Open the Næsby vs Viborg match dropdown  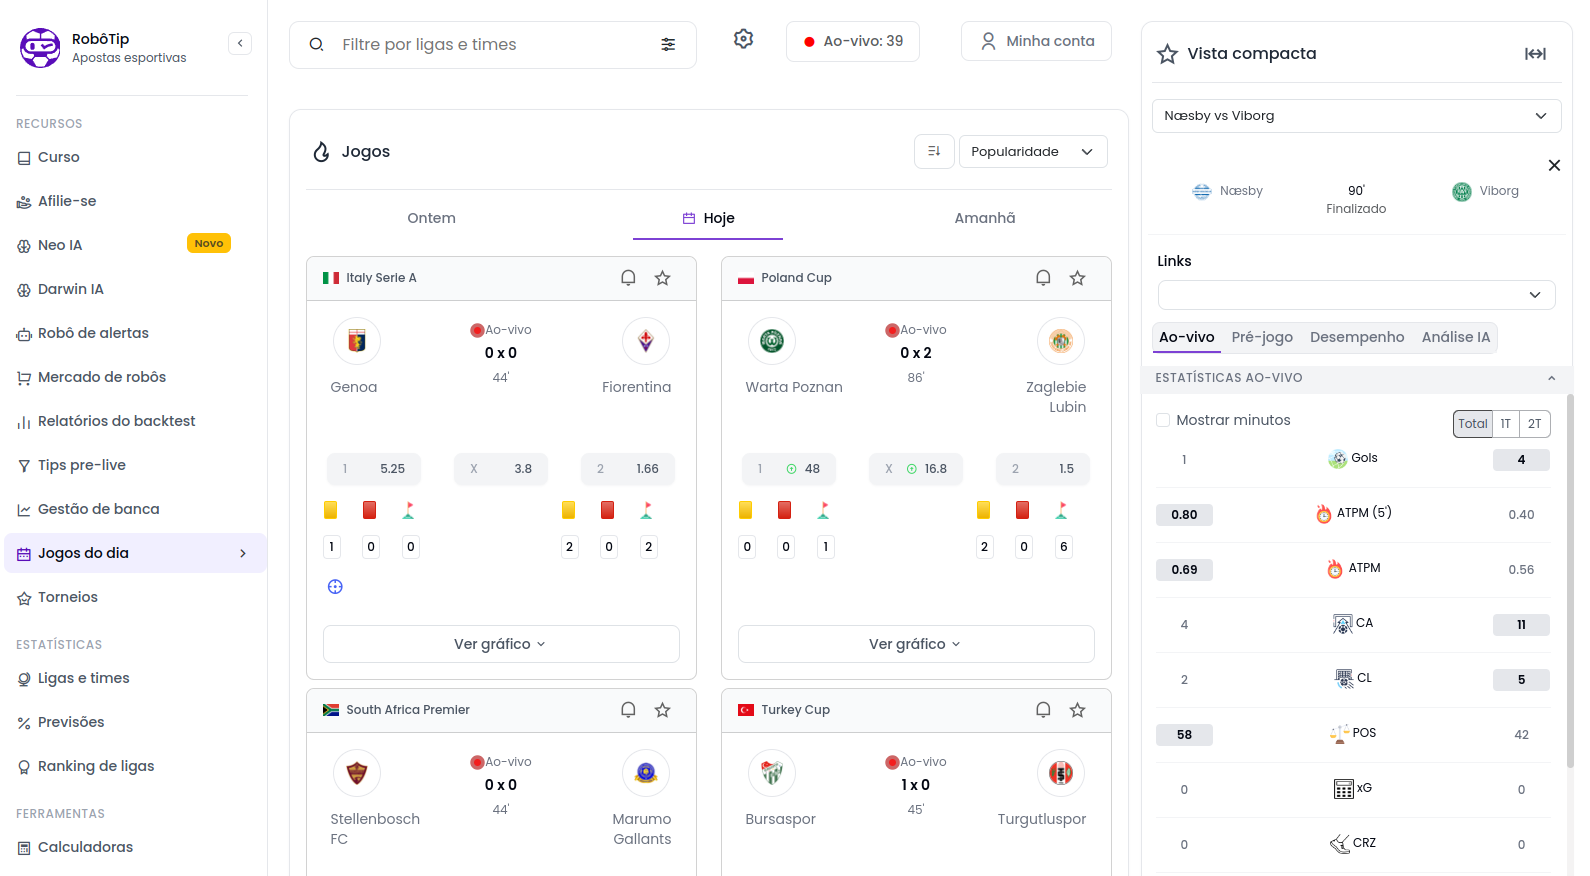point(1356,116)
